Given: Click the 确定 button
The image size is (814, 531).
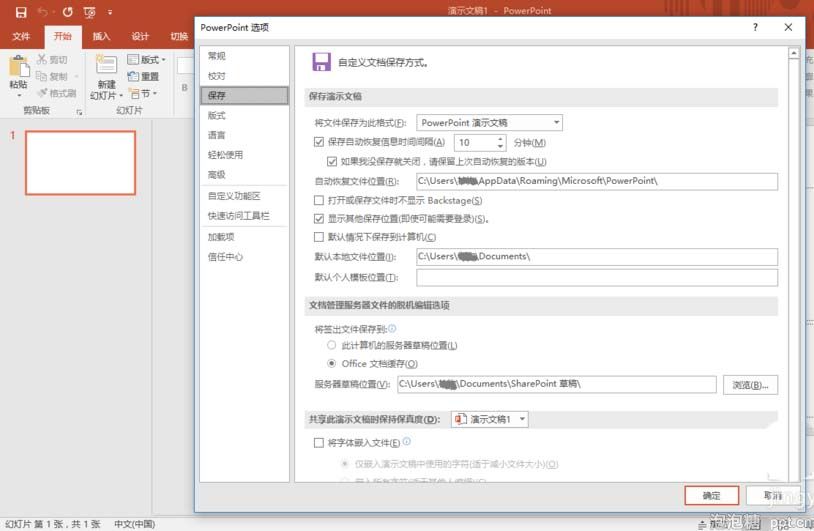Looking at the screenshot, I should pos(711,496).
